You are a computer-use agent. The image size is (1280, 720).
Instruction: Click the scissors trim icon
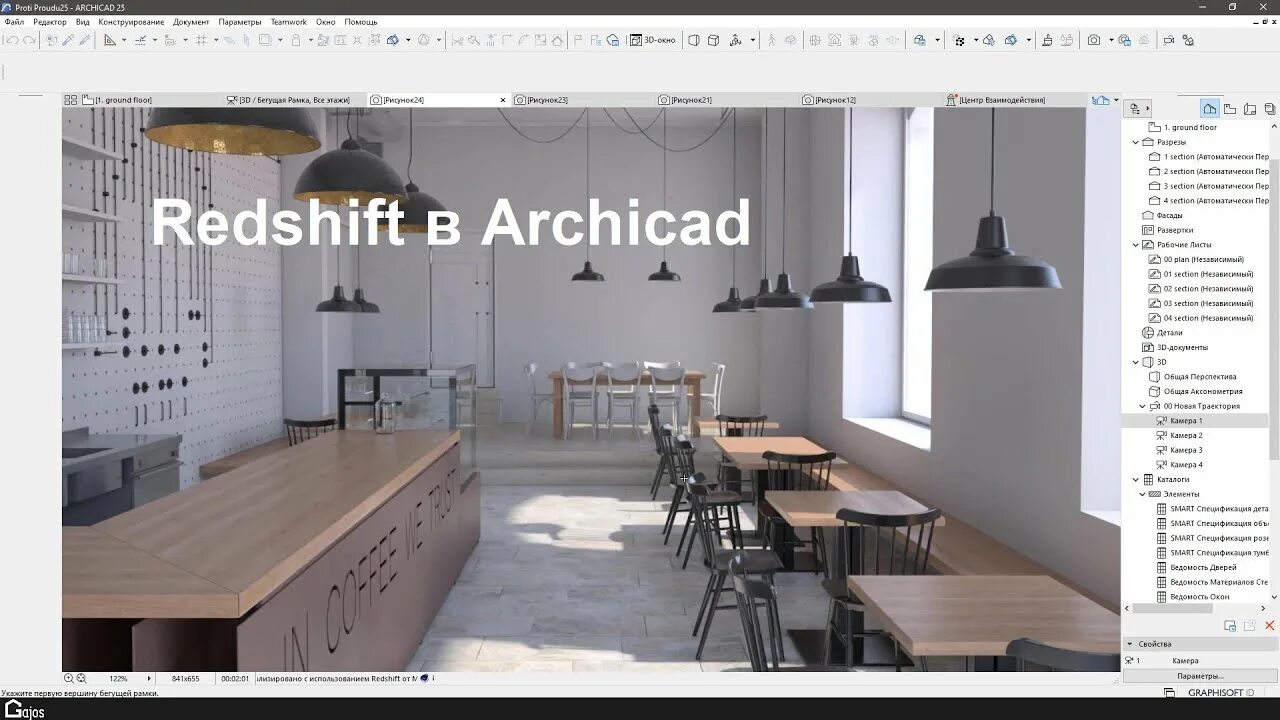click(x=457, y=40)
